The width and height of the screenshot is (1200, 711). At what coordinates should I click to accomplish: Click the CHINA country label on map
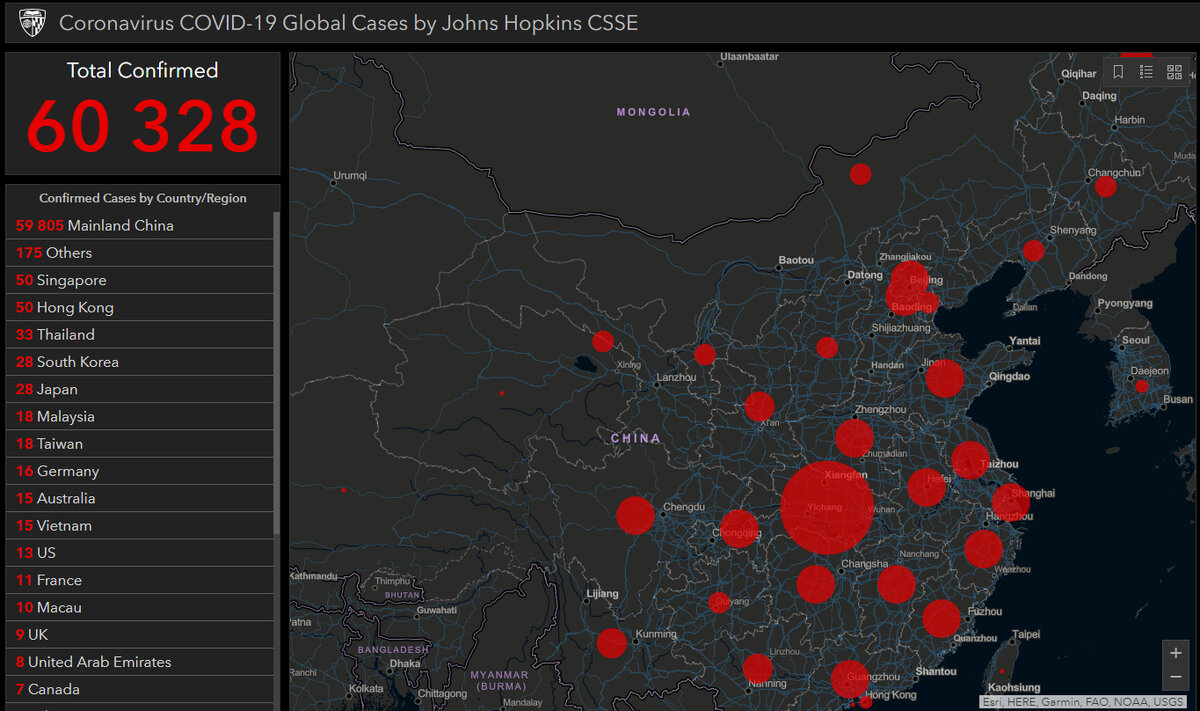coord(636,438)
